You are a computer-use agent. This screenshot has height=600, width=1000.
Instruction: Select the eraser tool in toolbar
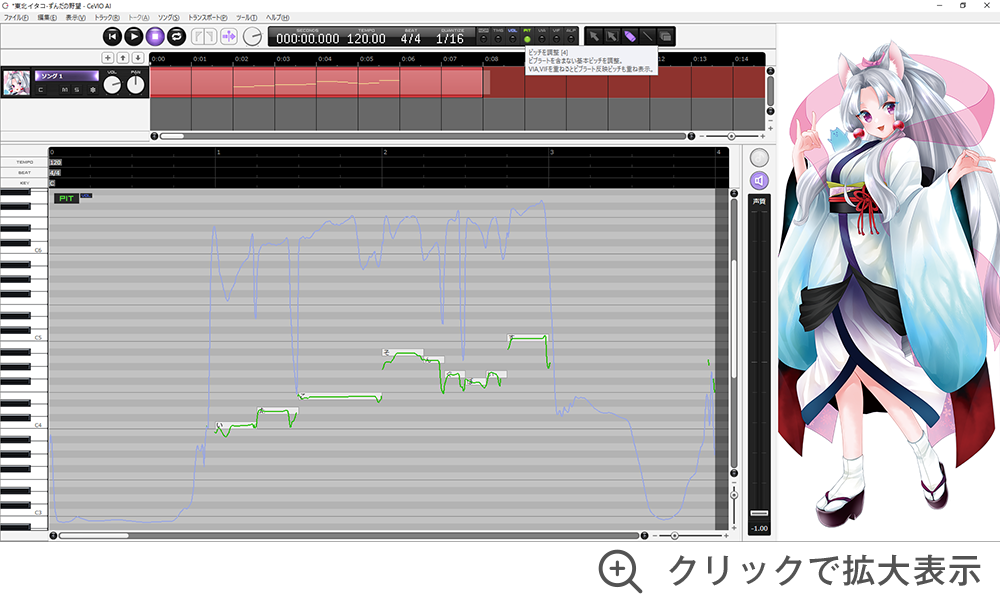click(x=665, y=36)
